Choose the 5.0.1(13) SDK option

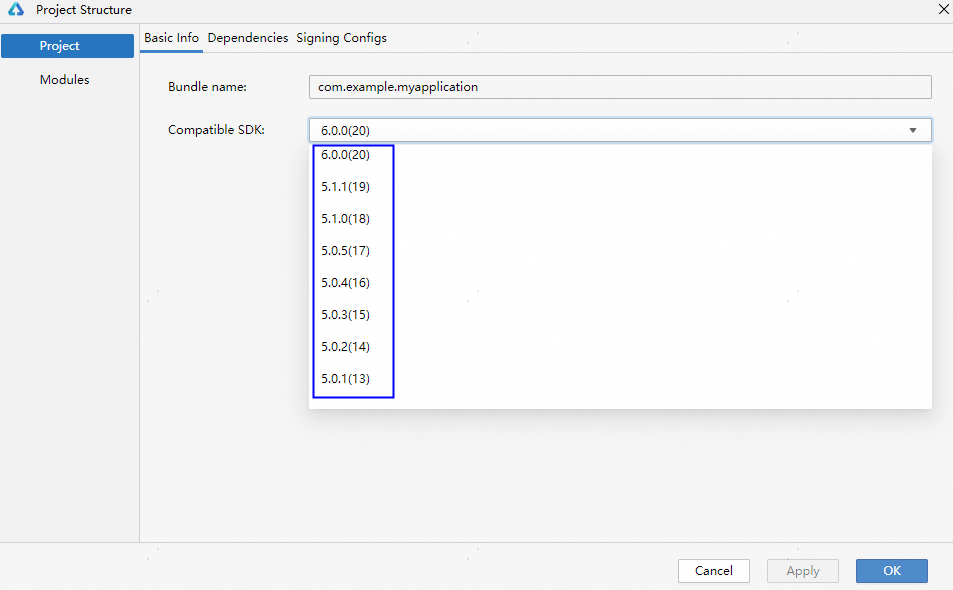click(346, 379)
